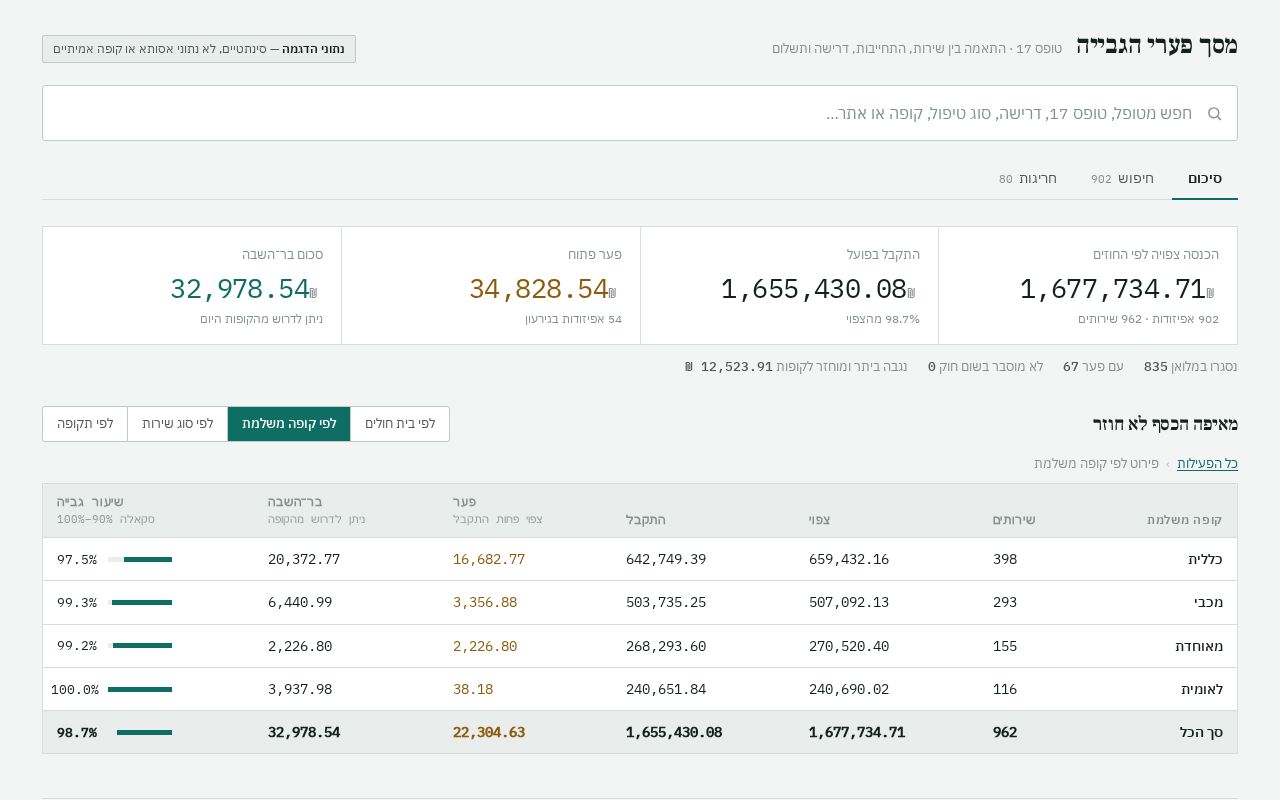Click recoverable amount 20,372.77
The width and height of the screenshot is (1280, 800).
[304, 559]
